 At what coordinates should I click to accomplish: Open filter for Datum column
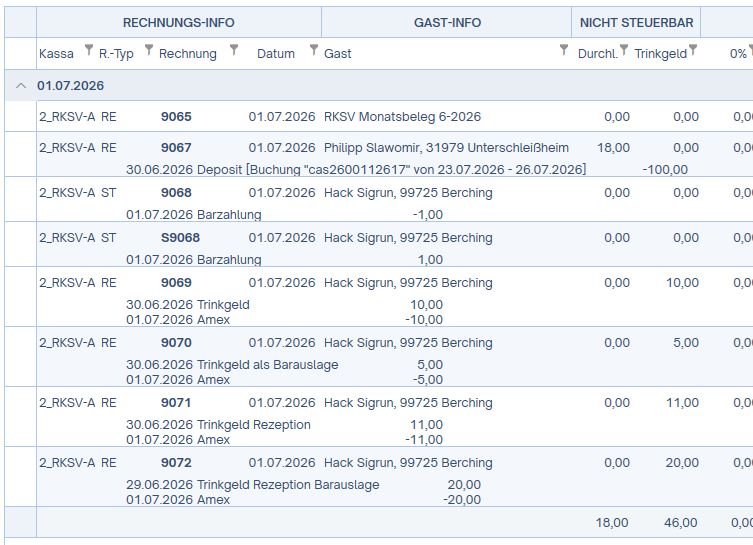coord(314,50)
